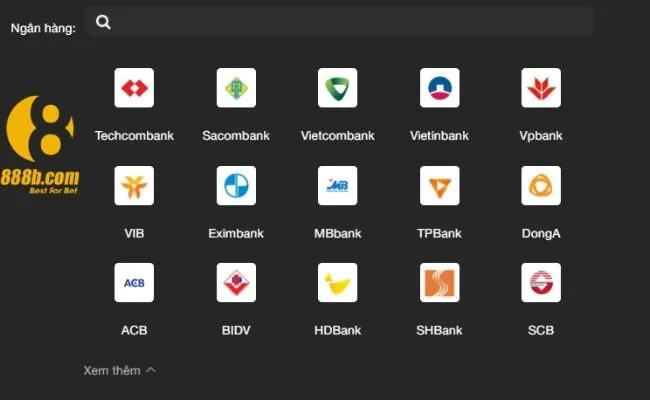Select the TPBank orange triangle icon

pos(439,186)
